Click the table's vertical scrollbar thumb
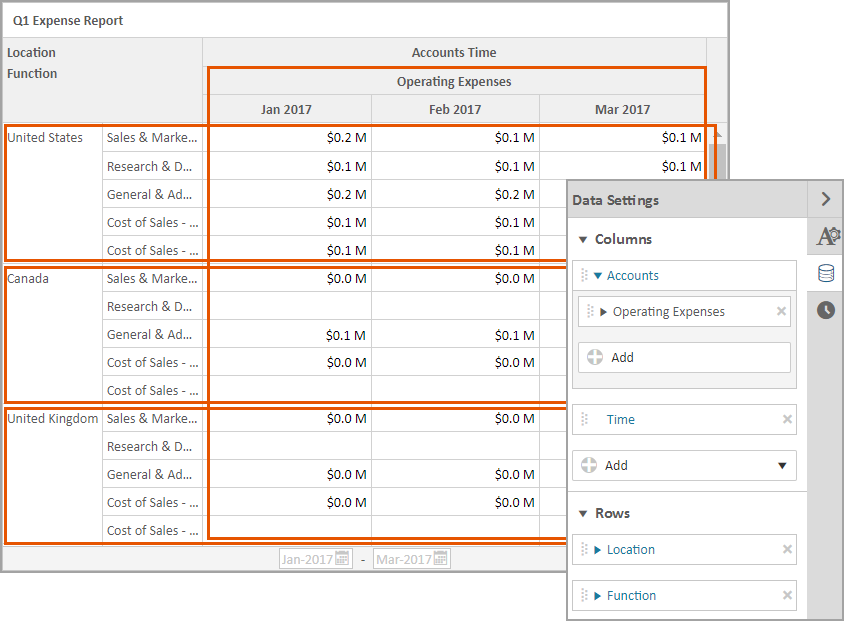 717,161
